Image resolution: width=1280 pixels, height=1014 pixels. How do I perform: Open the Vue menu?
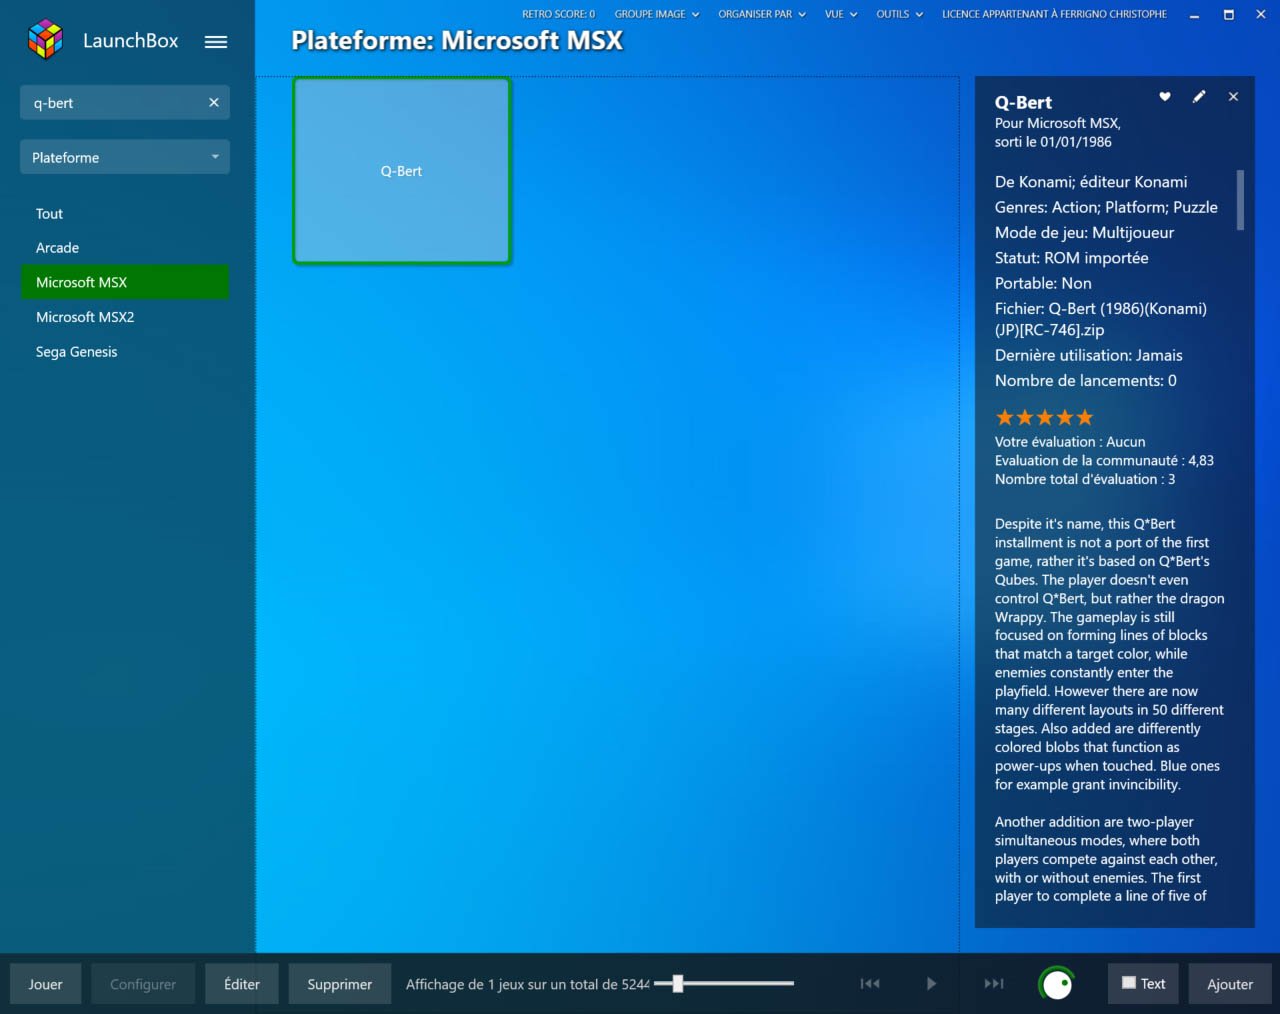[841, 14]
